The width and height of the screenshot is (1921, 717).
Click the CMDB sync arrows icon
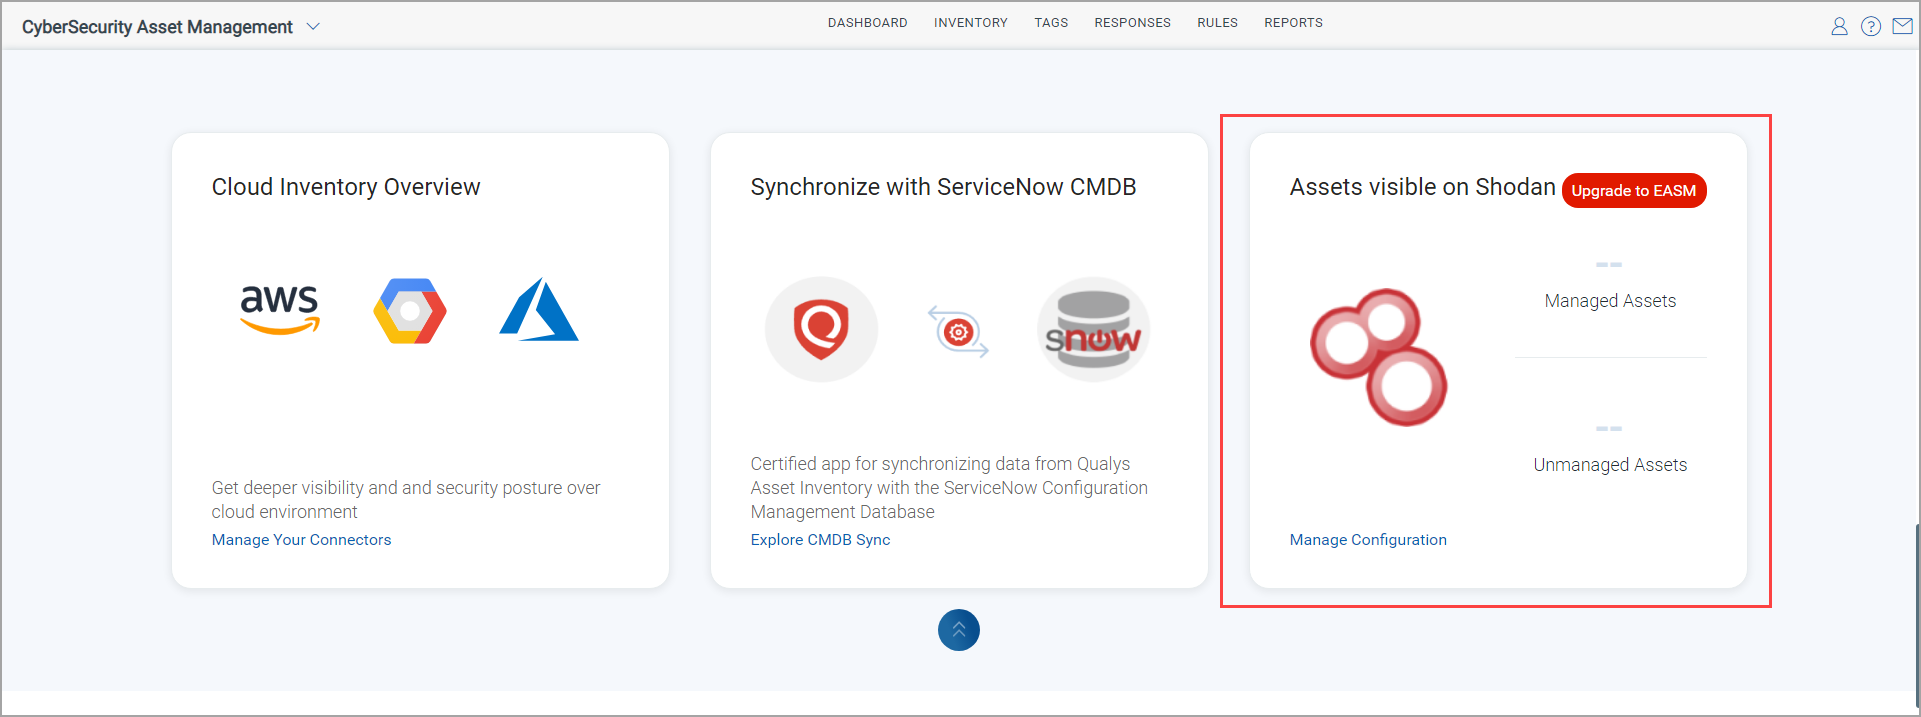point(958,332)
